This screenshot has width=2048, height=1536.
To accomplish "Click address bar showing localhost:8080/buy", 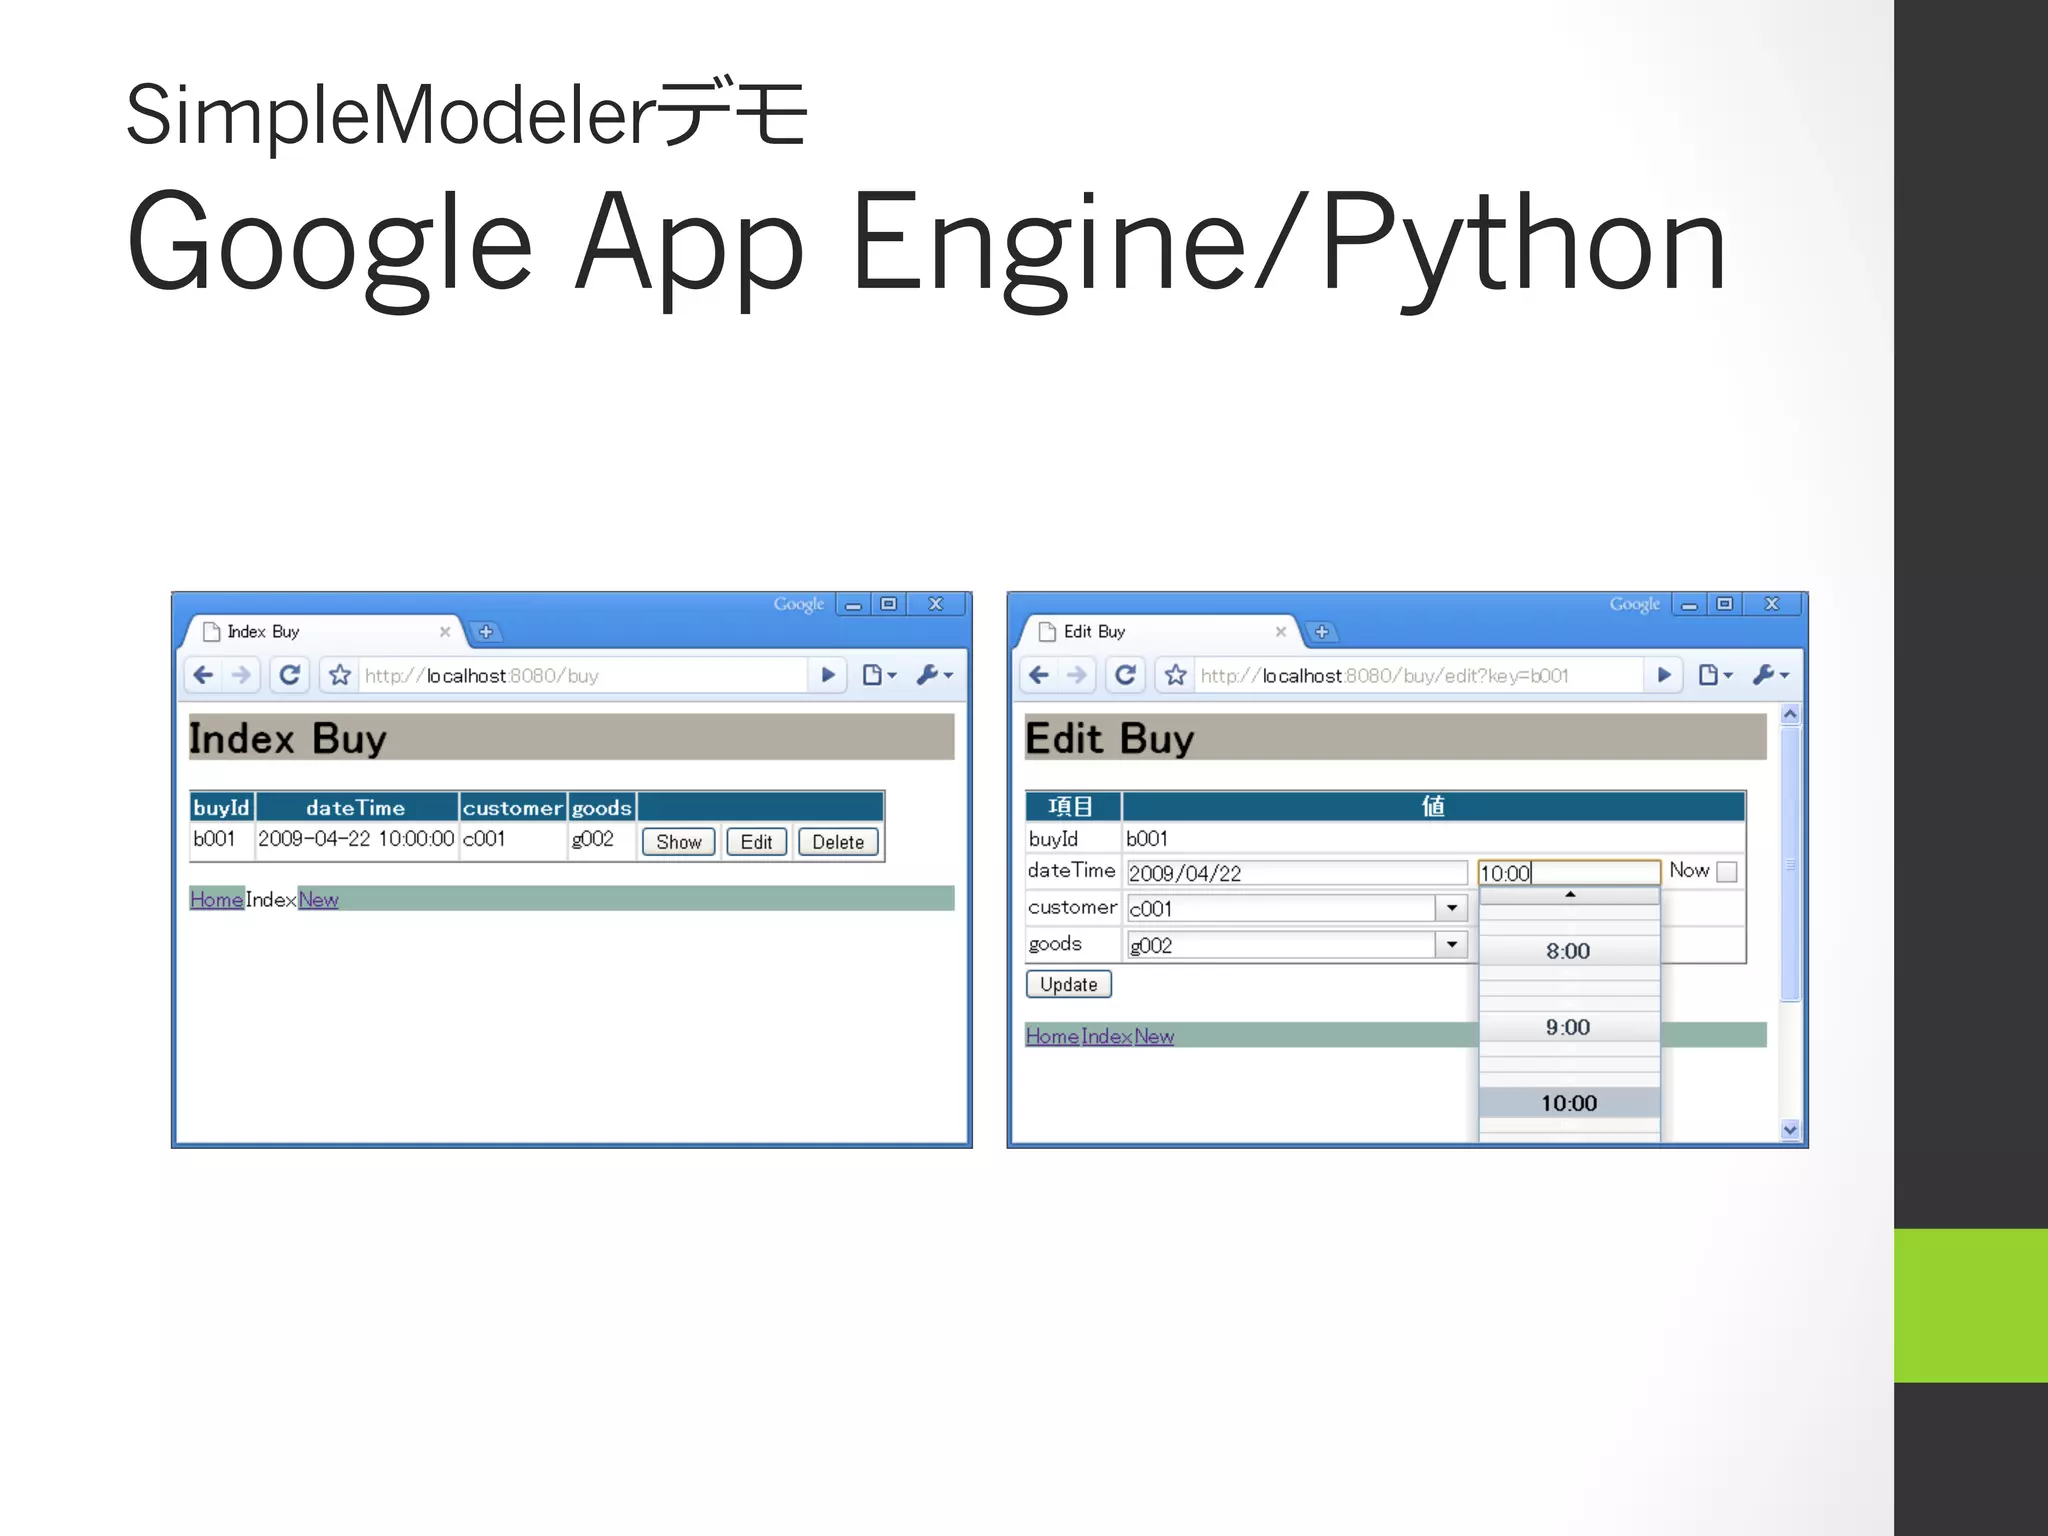I will (x=582, y=675).
